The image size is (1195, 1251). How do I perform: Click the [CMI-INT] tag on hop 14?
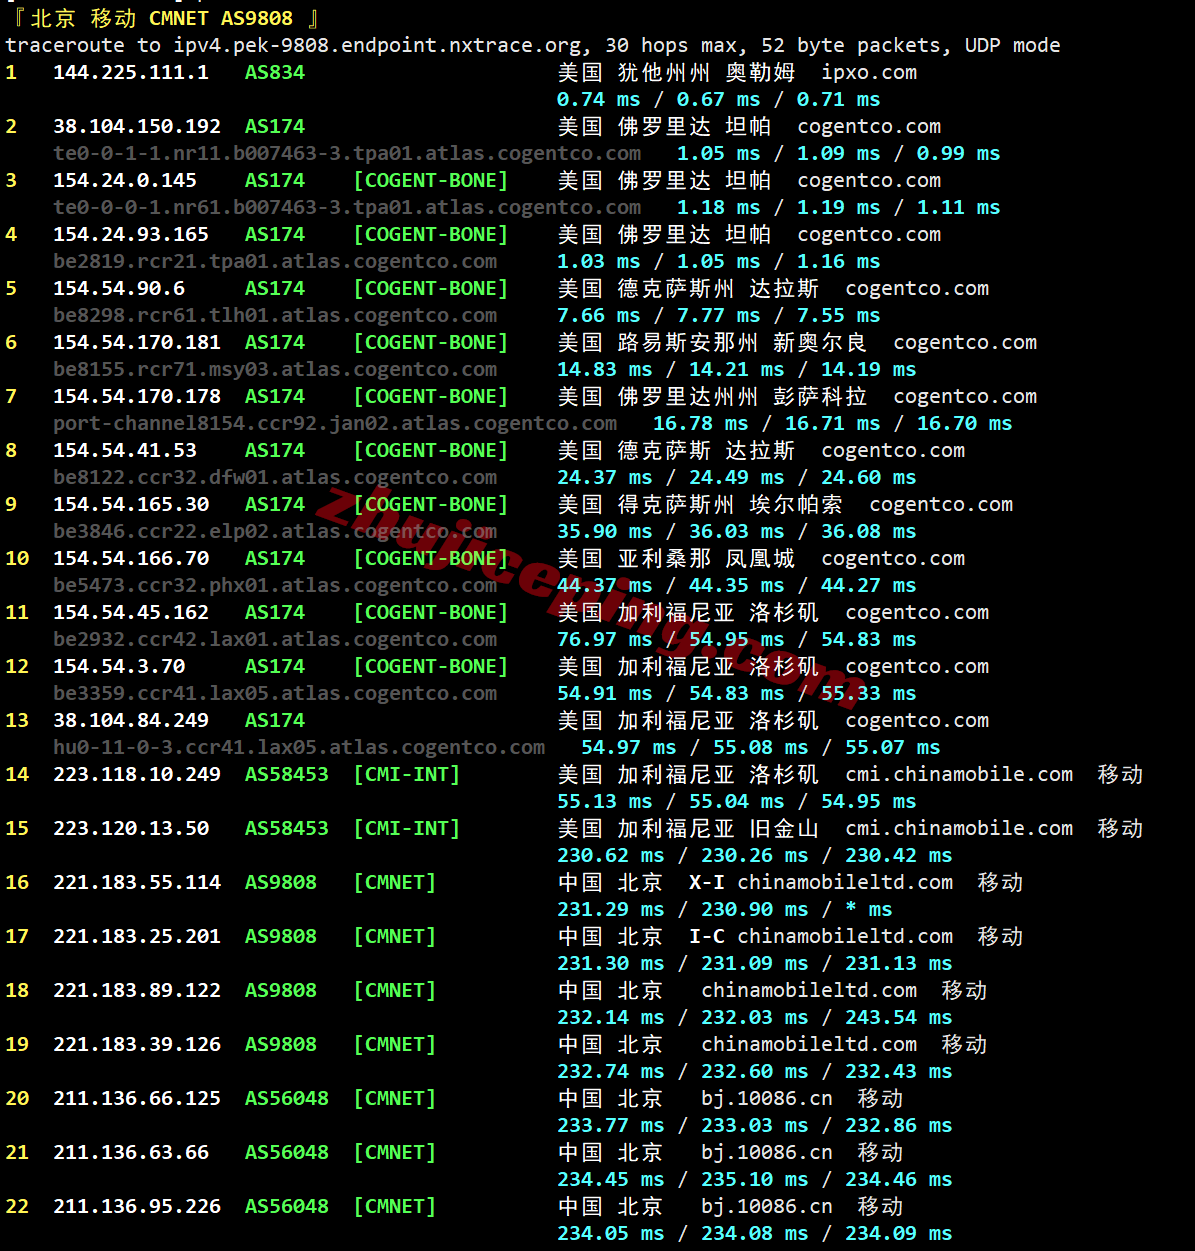(x=406, y=774)
